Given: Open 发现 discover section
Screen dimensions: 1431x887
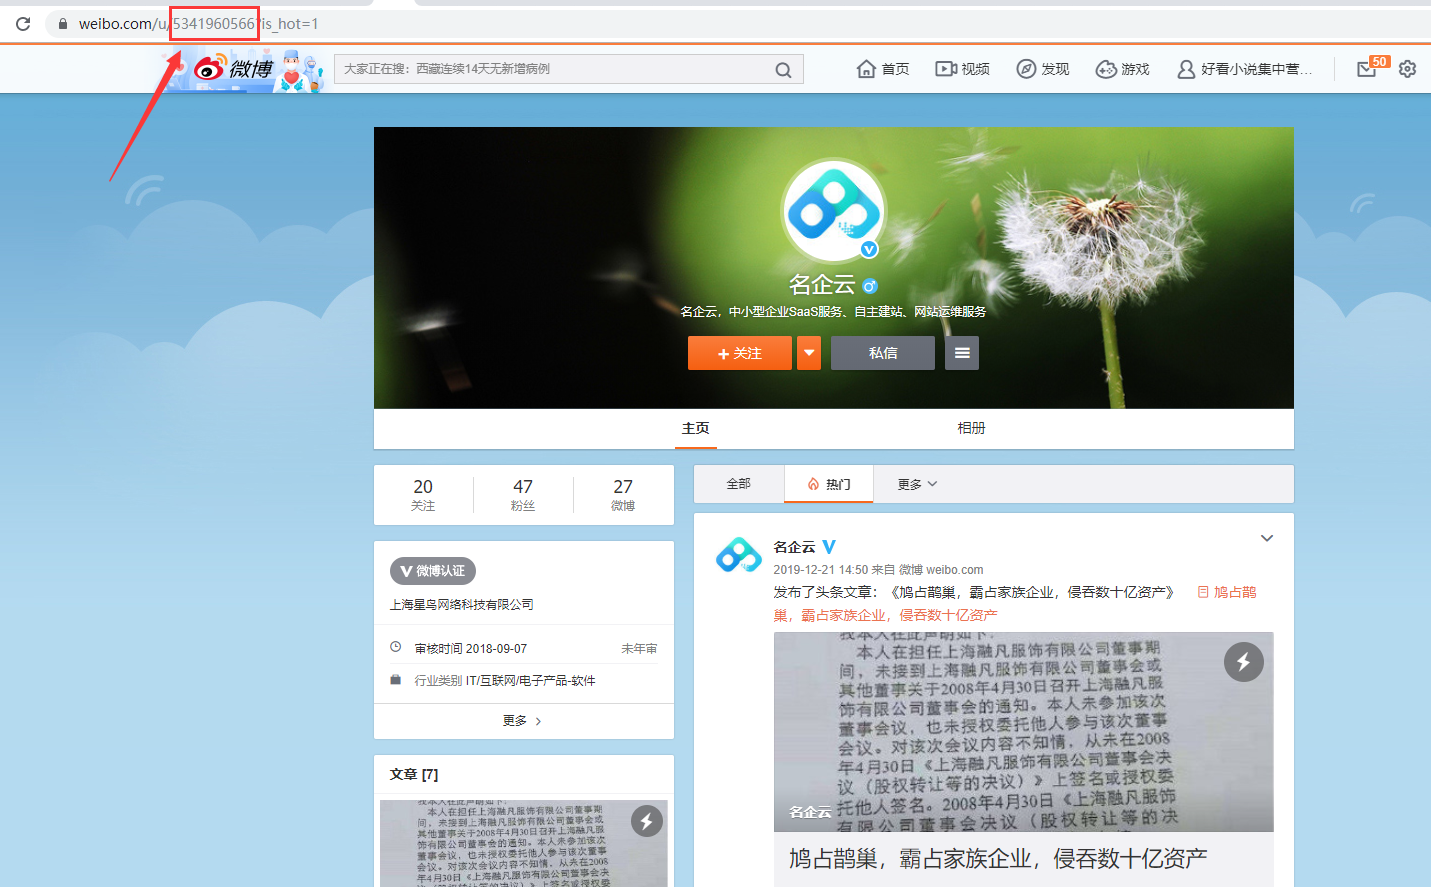Looking at the screenshot, I should 1043,69.
